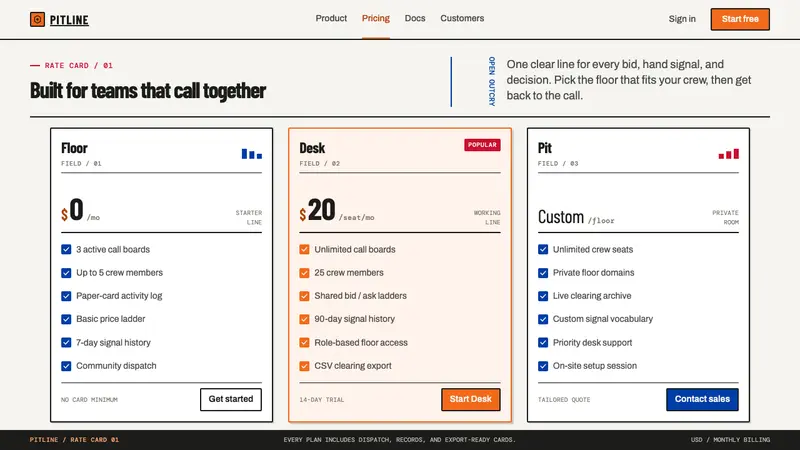Click the blue Contact sales button
This screenshot has width=800, height=450.
click(702, 399)
